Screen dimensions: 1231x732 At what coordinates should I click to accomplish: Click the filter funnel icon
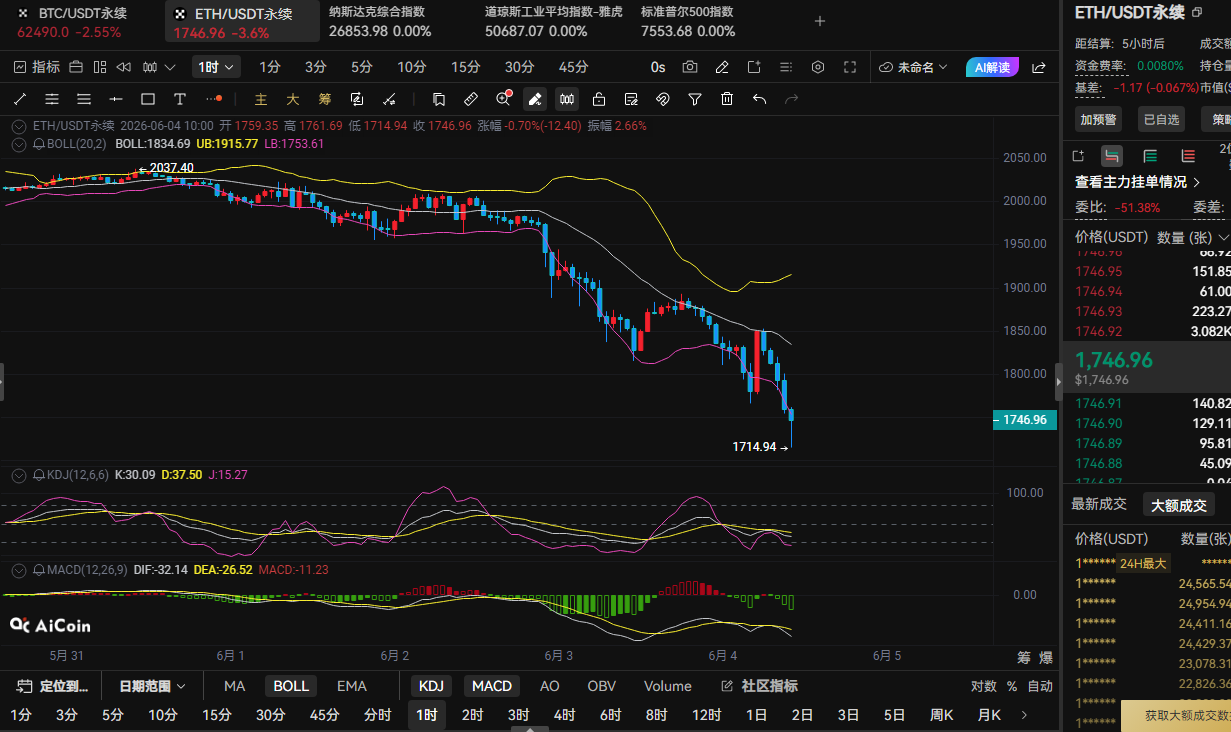pos(695,99)
